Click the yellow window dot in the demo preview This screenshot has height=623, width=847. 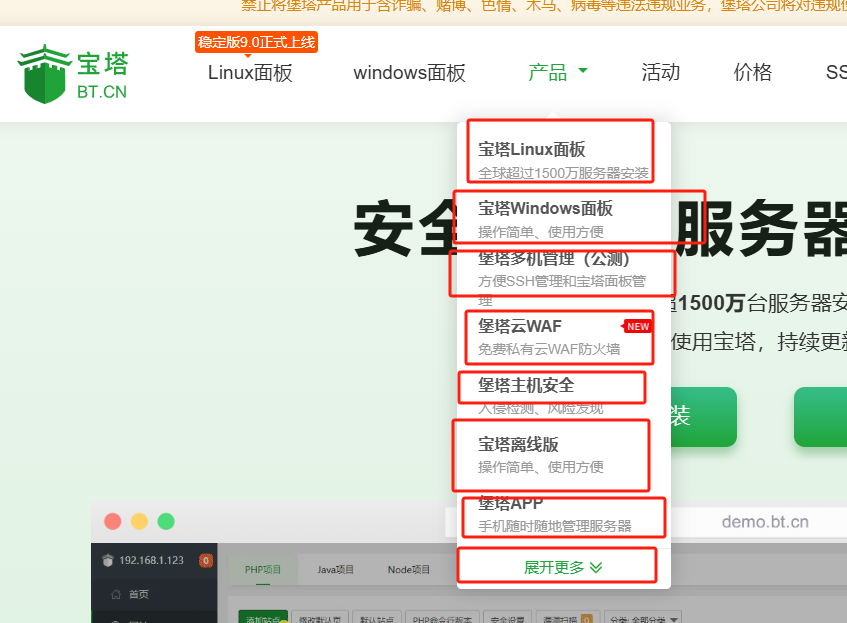pyautogui.click(x=139, y=521)
